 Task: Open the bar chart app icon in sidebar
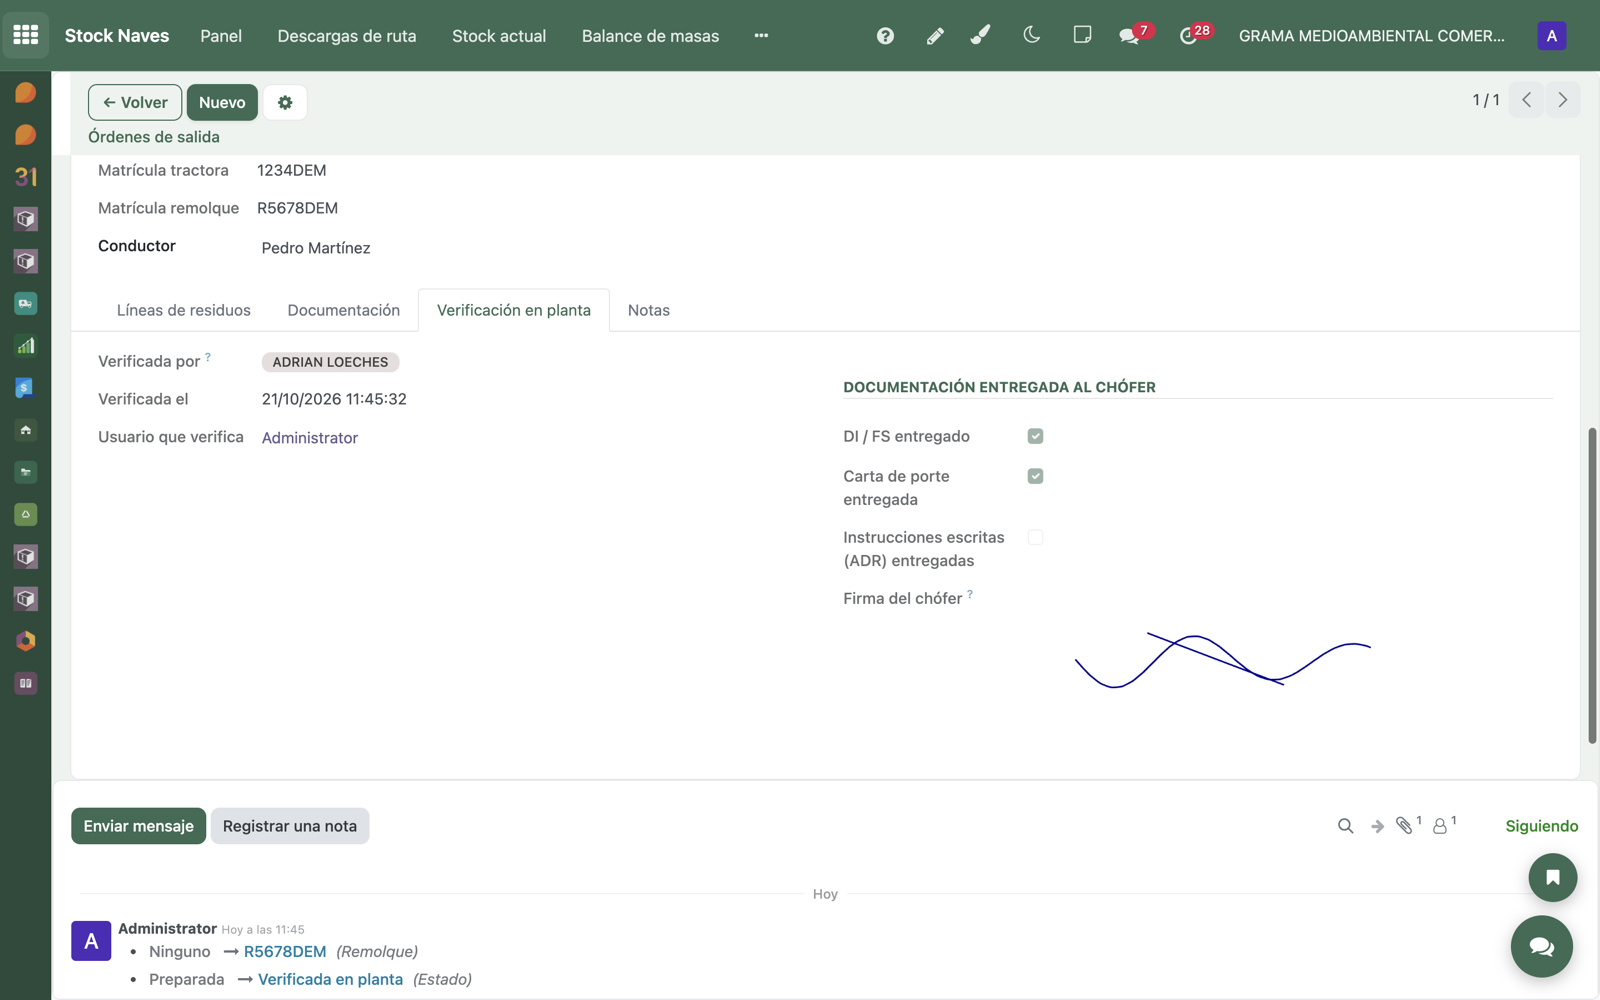26,346
